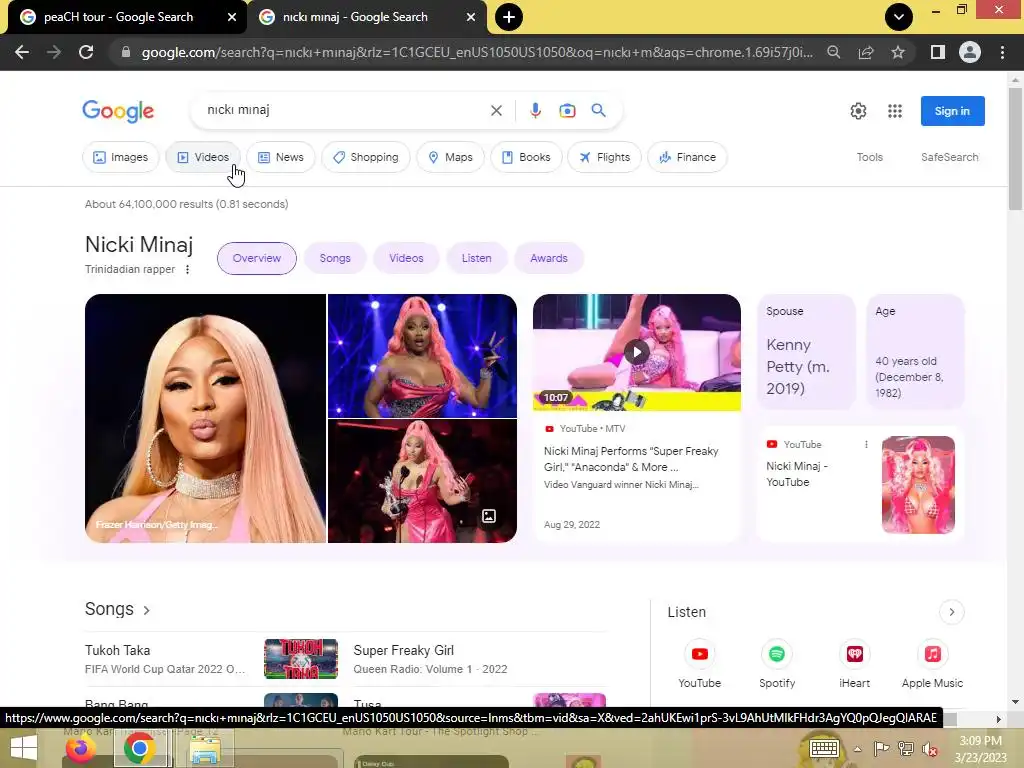The width and height of the screenshot is (1024, 768).
Task: Listen on YouTube icon
Action: coord(699,654)
